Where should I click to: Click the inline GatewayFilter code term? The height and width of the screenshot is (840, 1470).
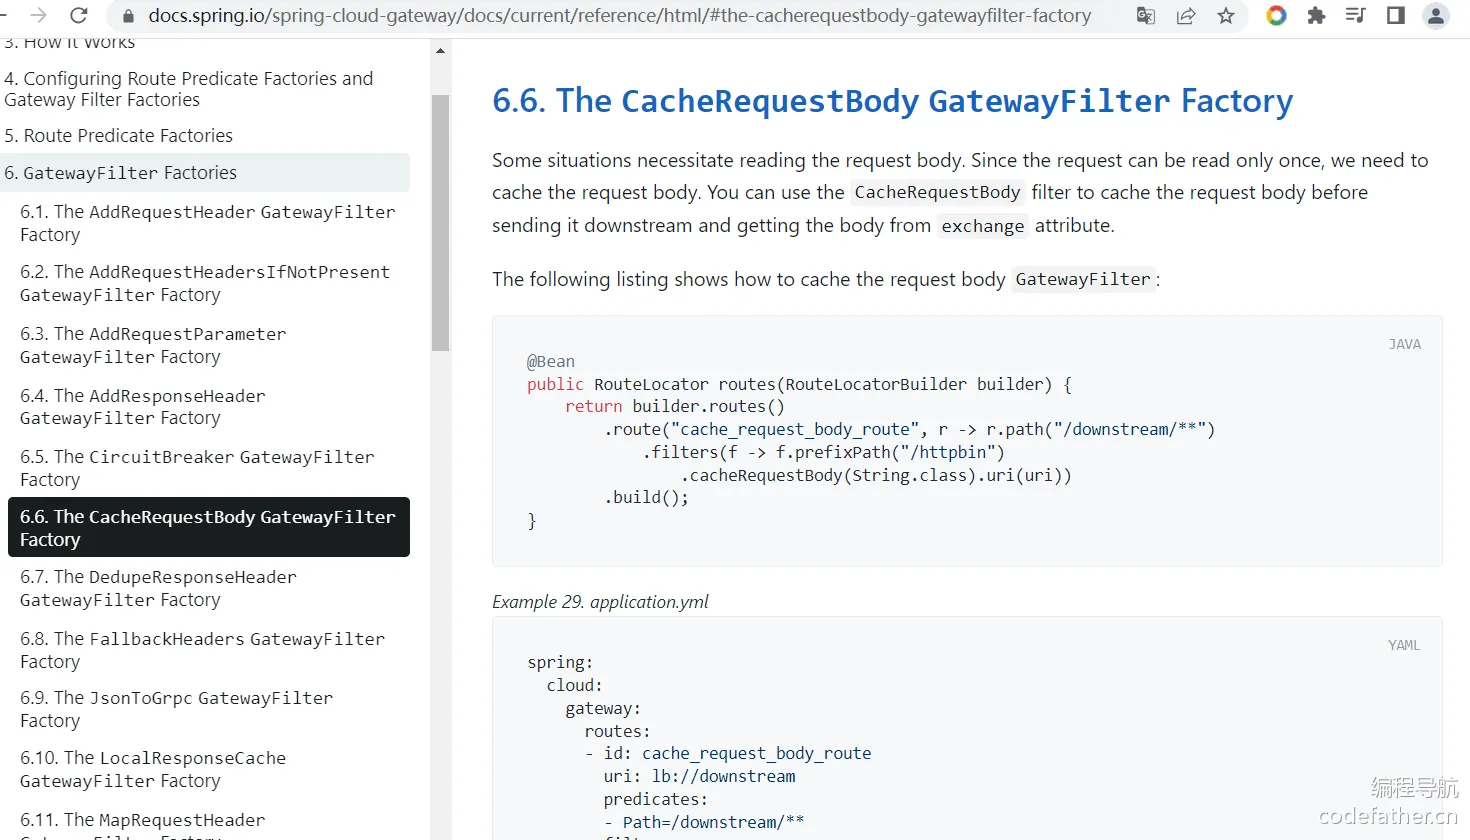click(1083, 280)
